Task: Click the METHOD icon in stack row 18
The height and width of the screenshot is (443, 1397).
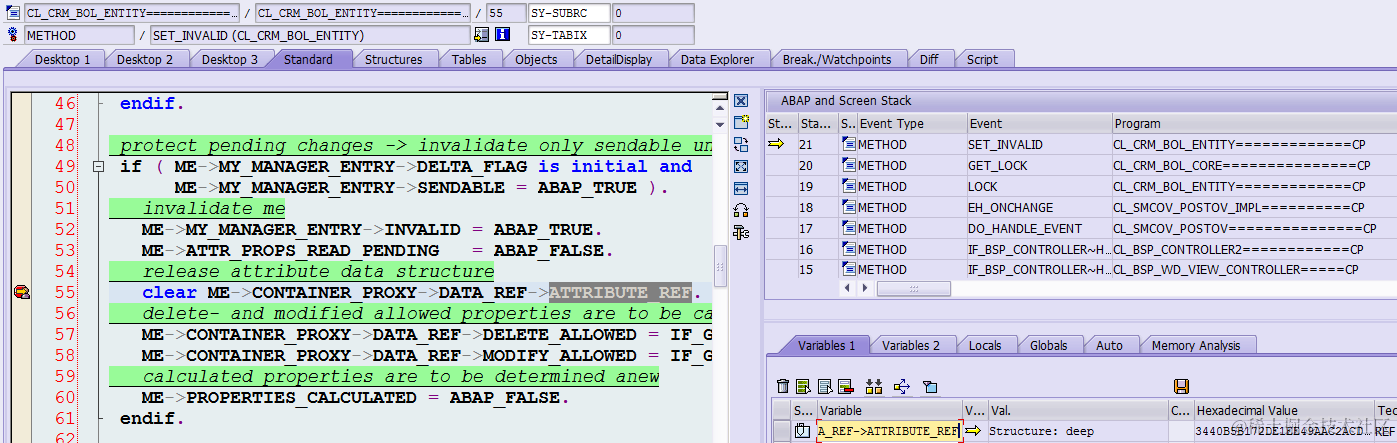Action: tap(849, 207)
